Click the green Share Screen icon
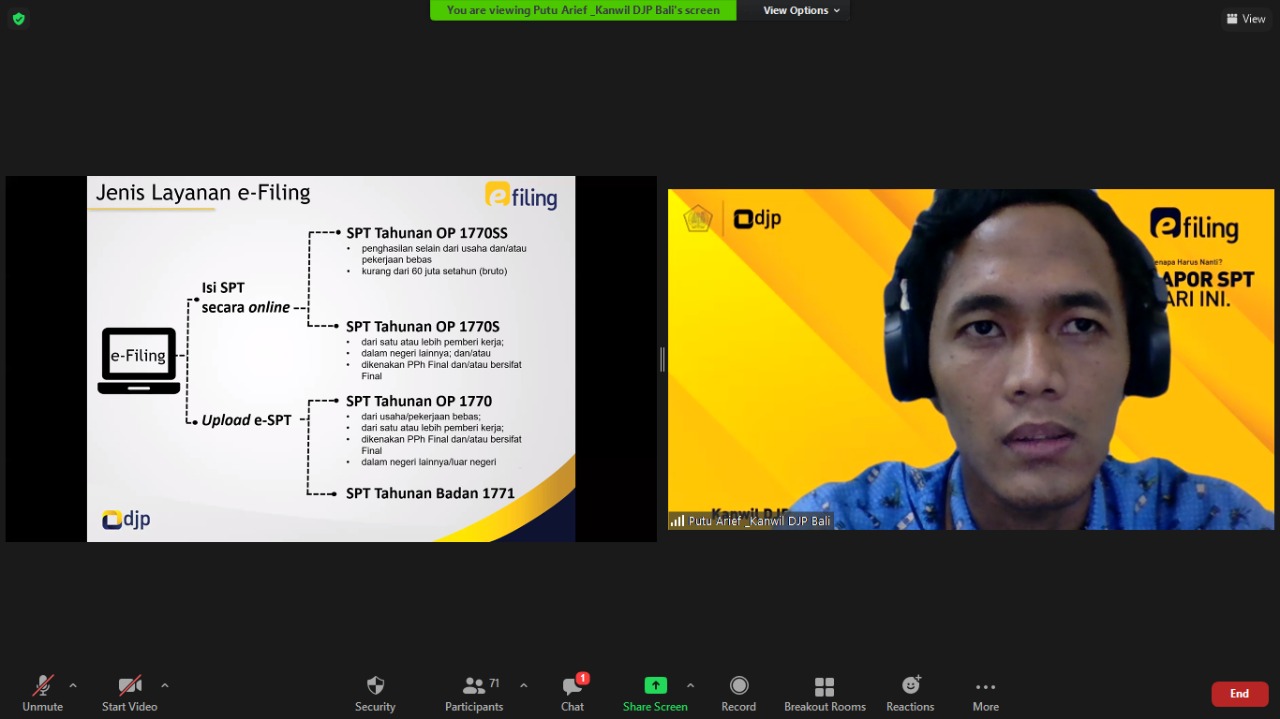 655,685
